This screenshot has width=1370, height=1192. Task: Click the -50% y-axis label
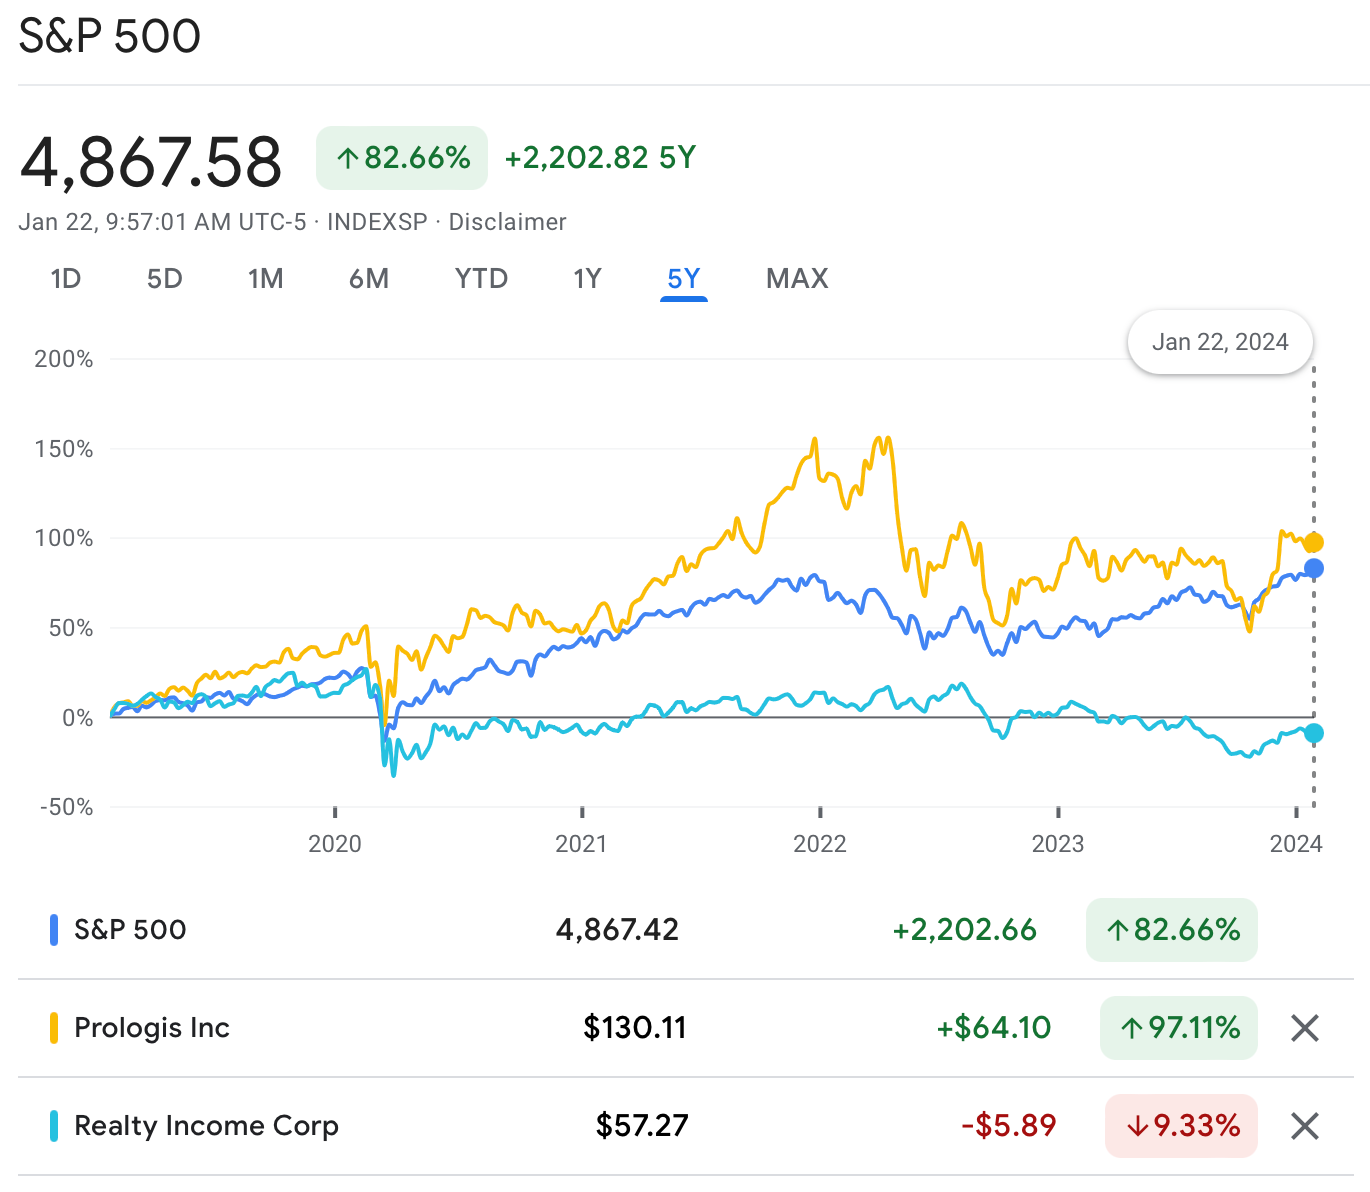tap(66, 807)
